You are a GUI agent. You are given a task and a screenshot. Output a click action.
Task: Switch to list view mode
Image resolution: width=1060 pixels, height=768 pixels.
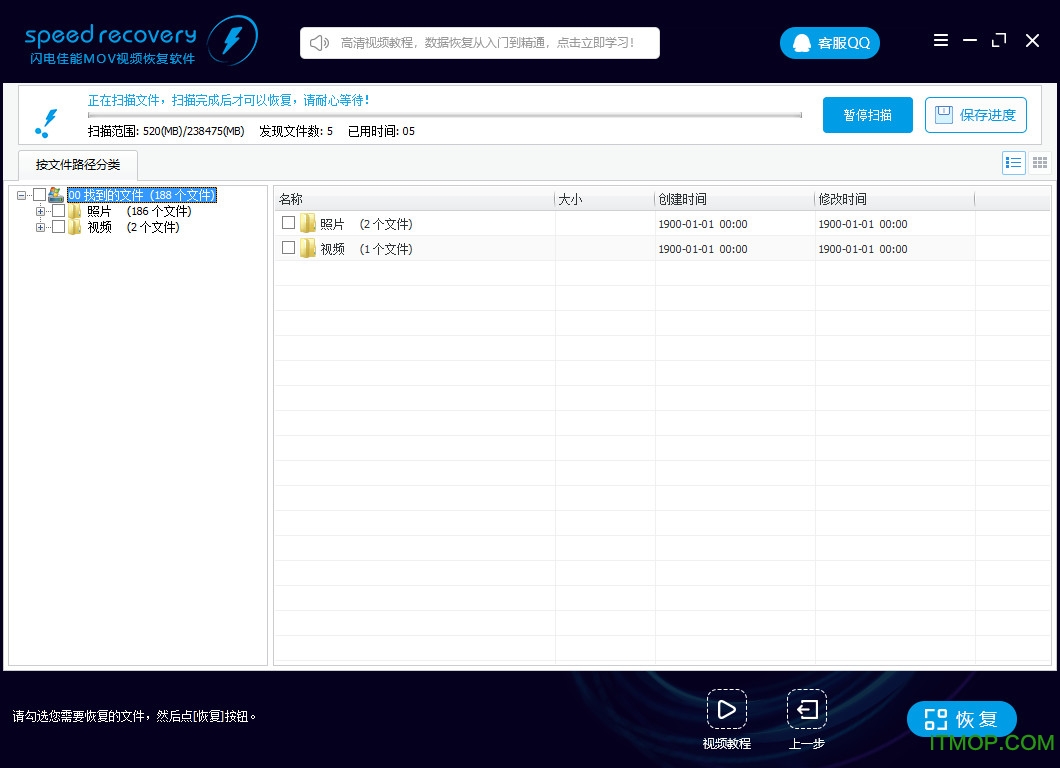[x=1013, y=163]
